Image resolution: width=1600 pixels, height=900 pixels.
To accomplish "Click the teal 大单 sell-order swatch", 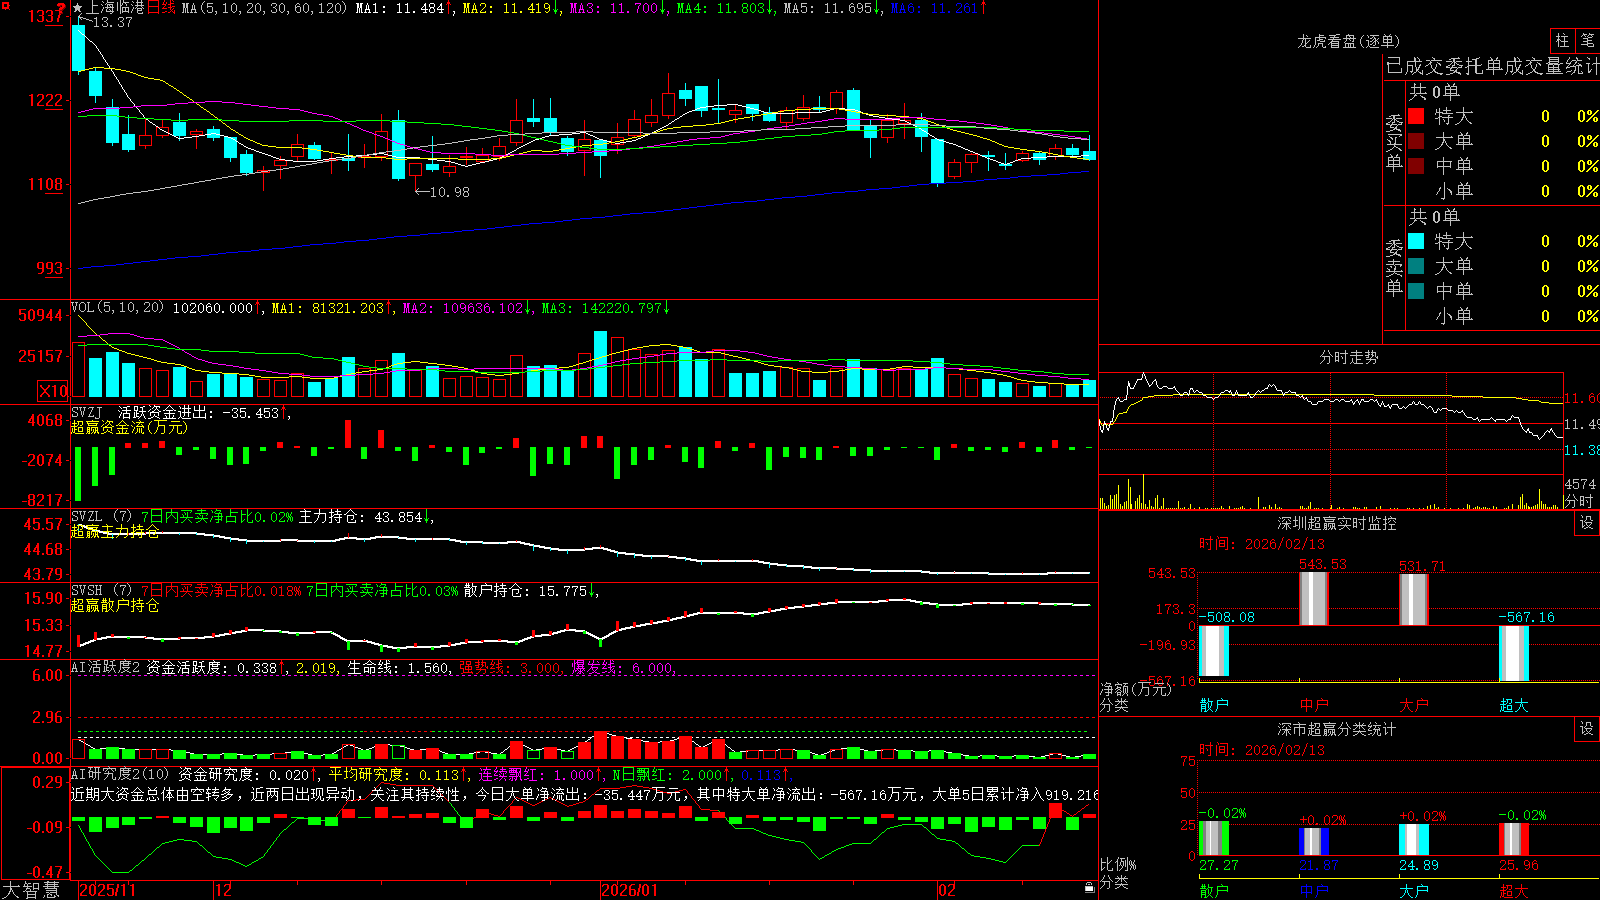I will pyautogui.click(x=1416, y=266).
